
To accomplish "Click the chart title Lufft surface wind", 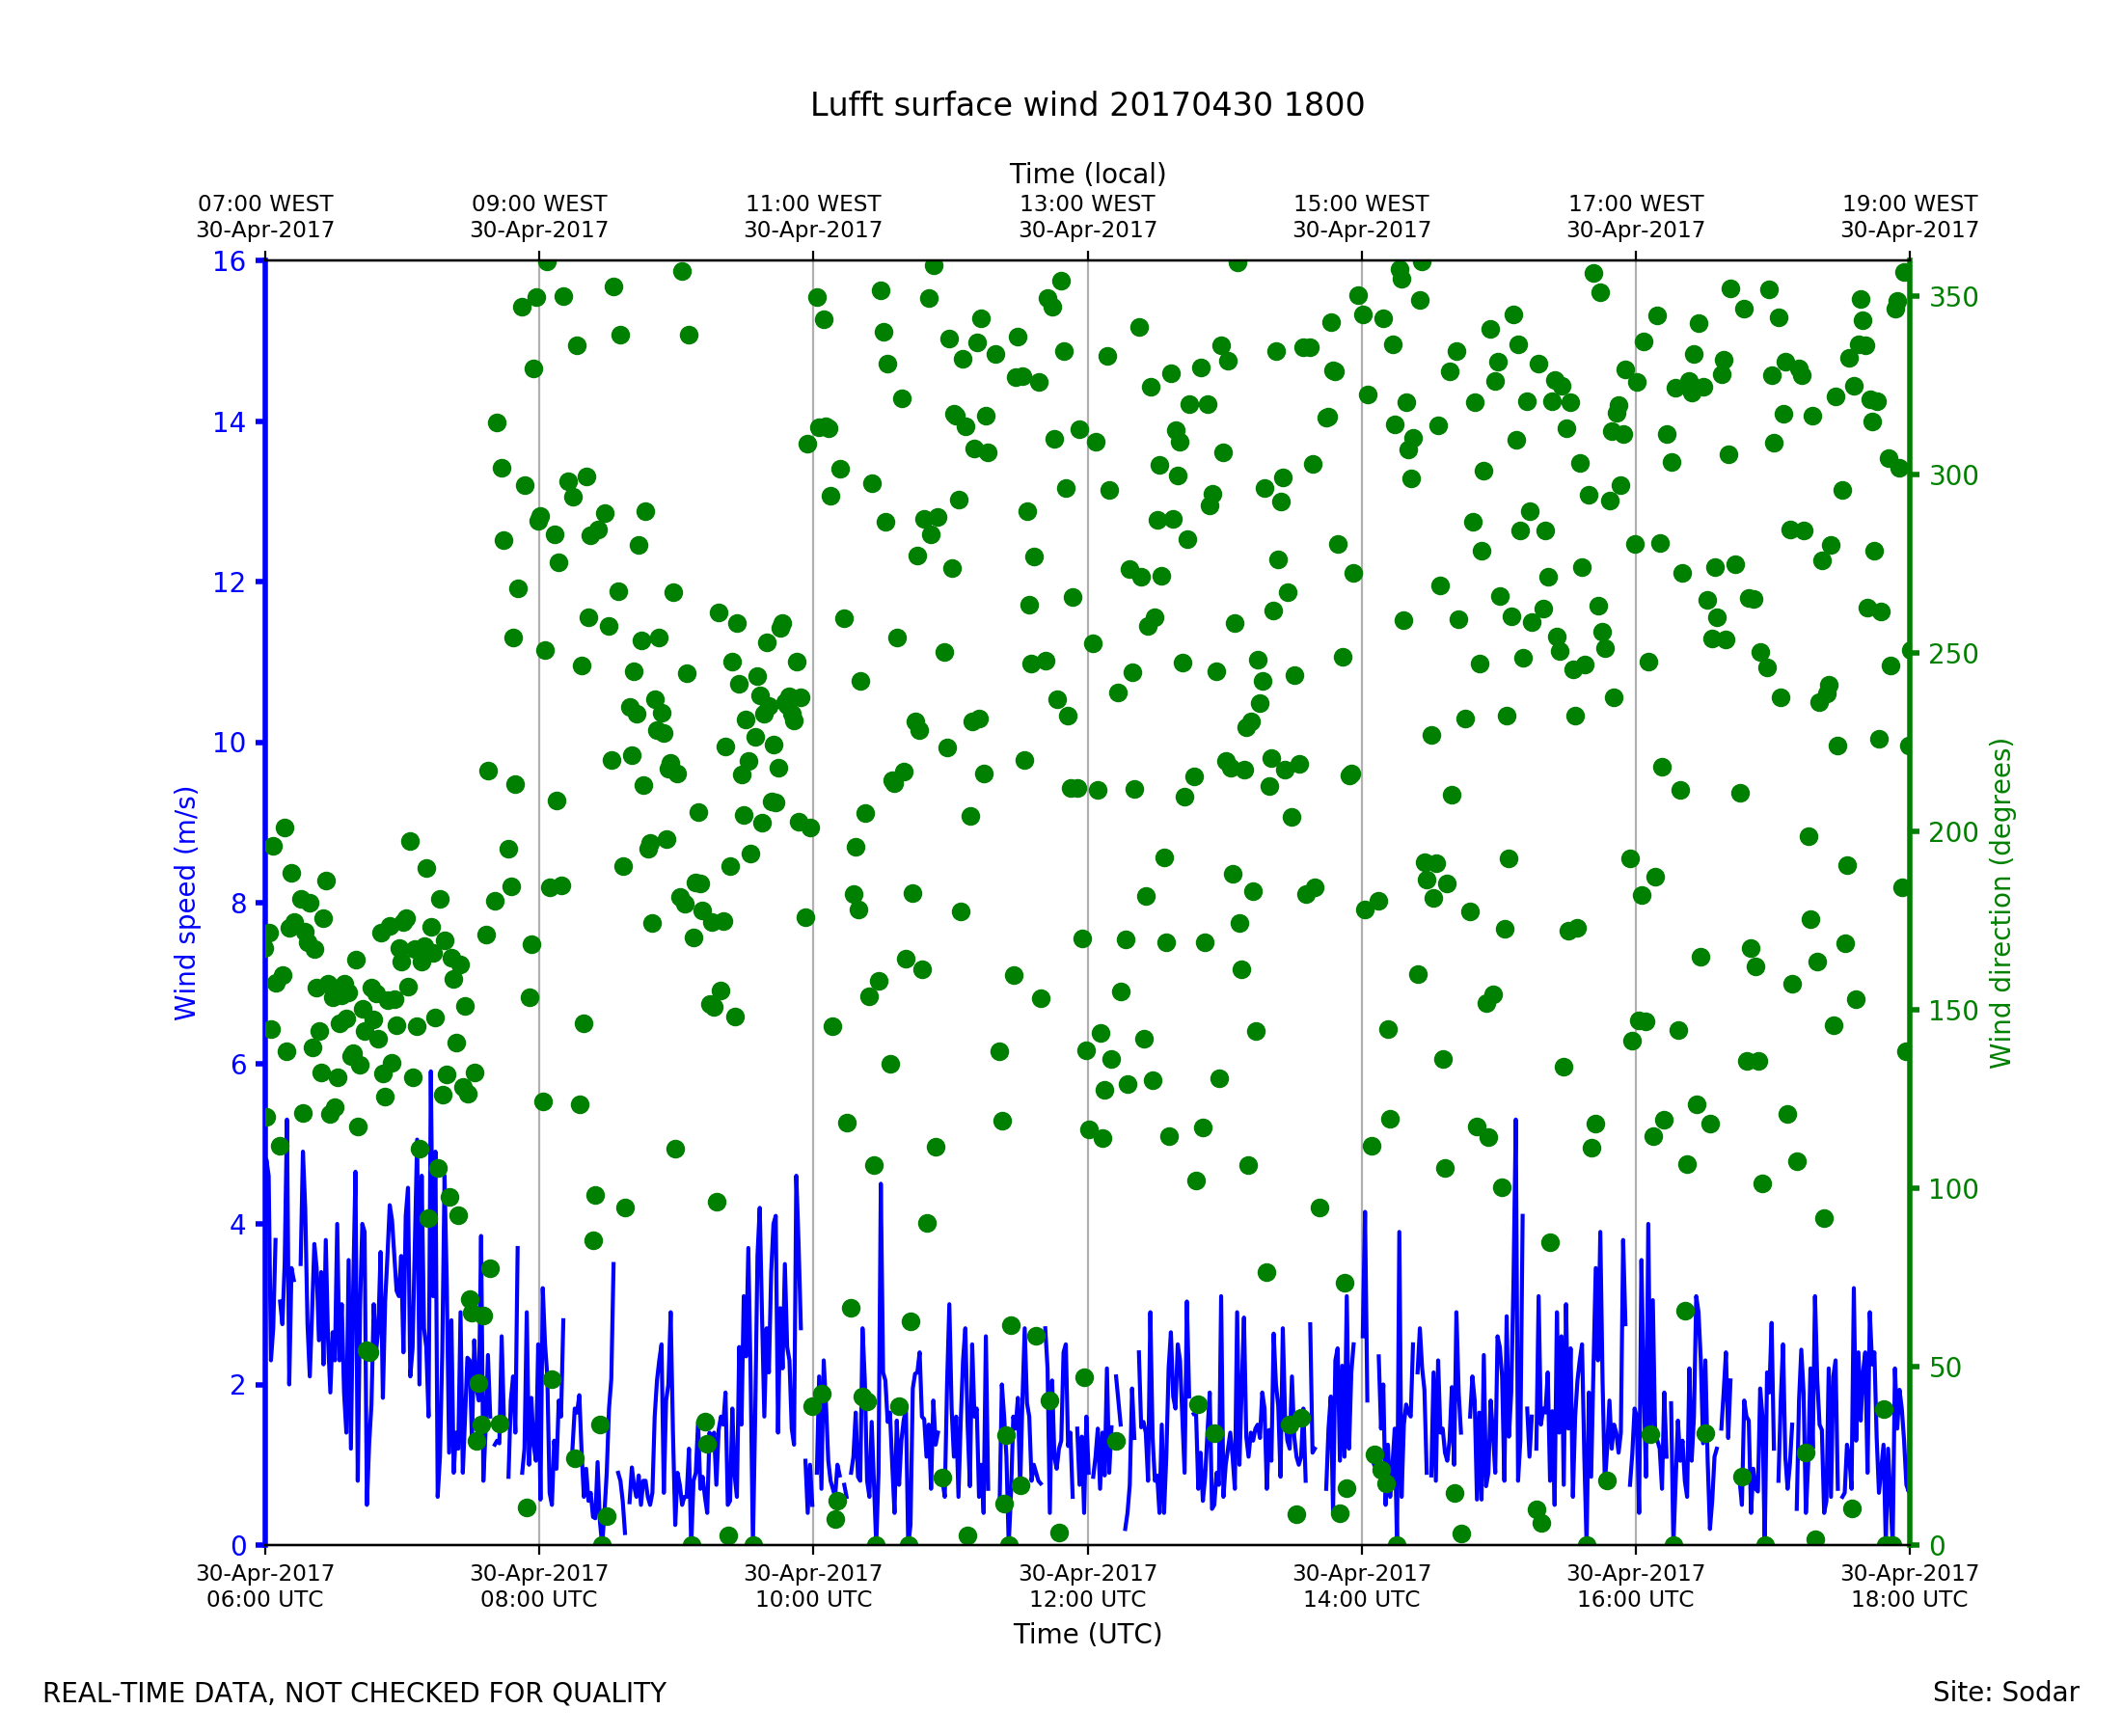I will pos(1087,105).
